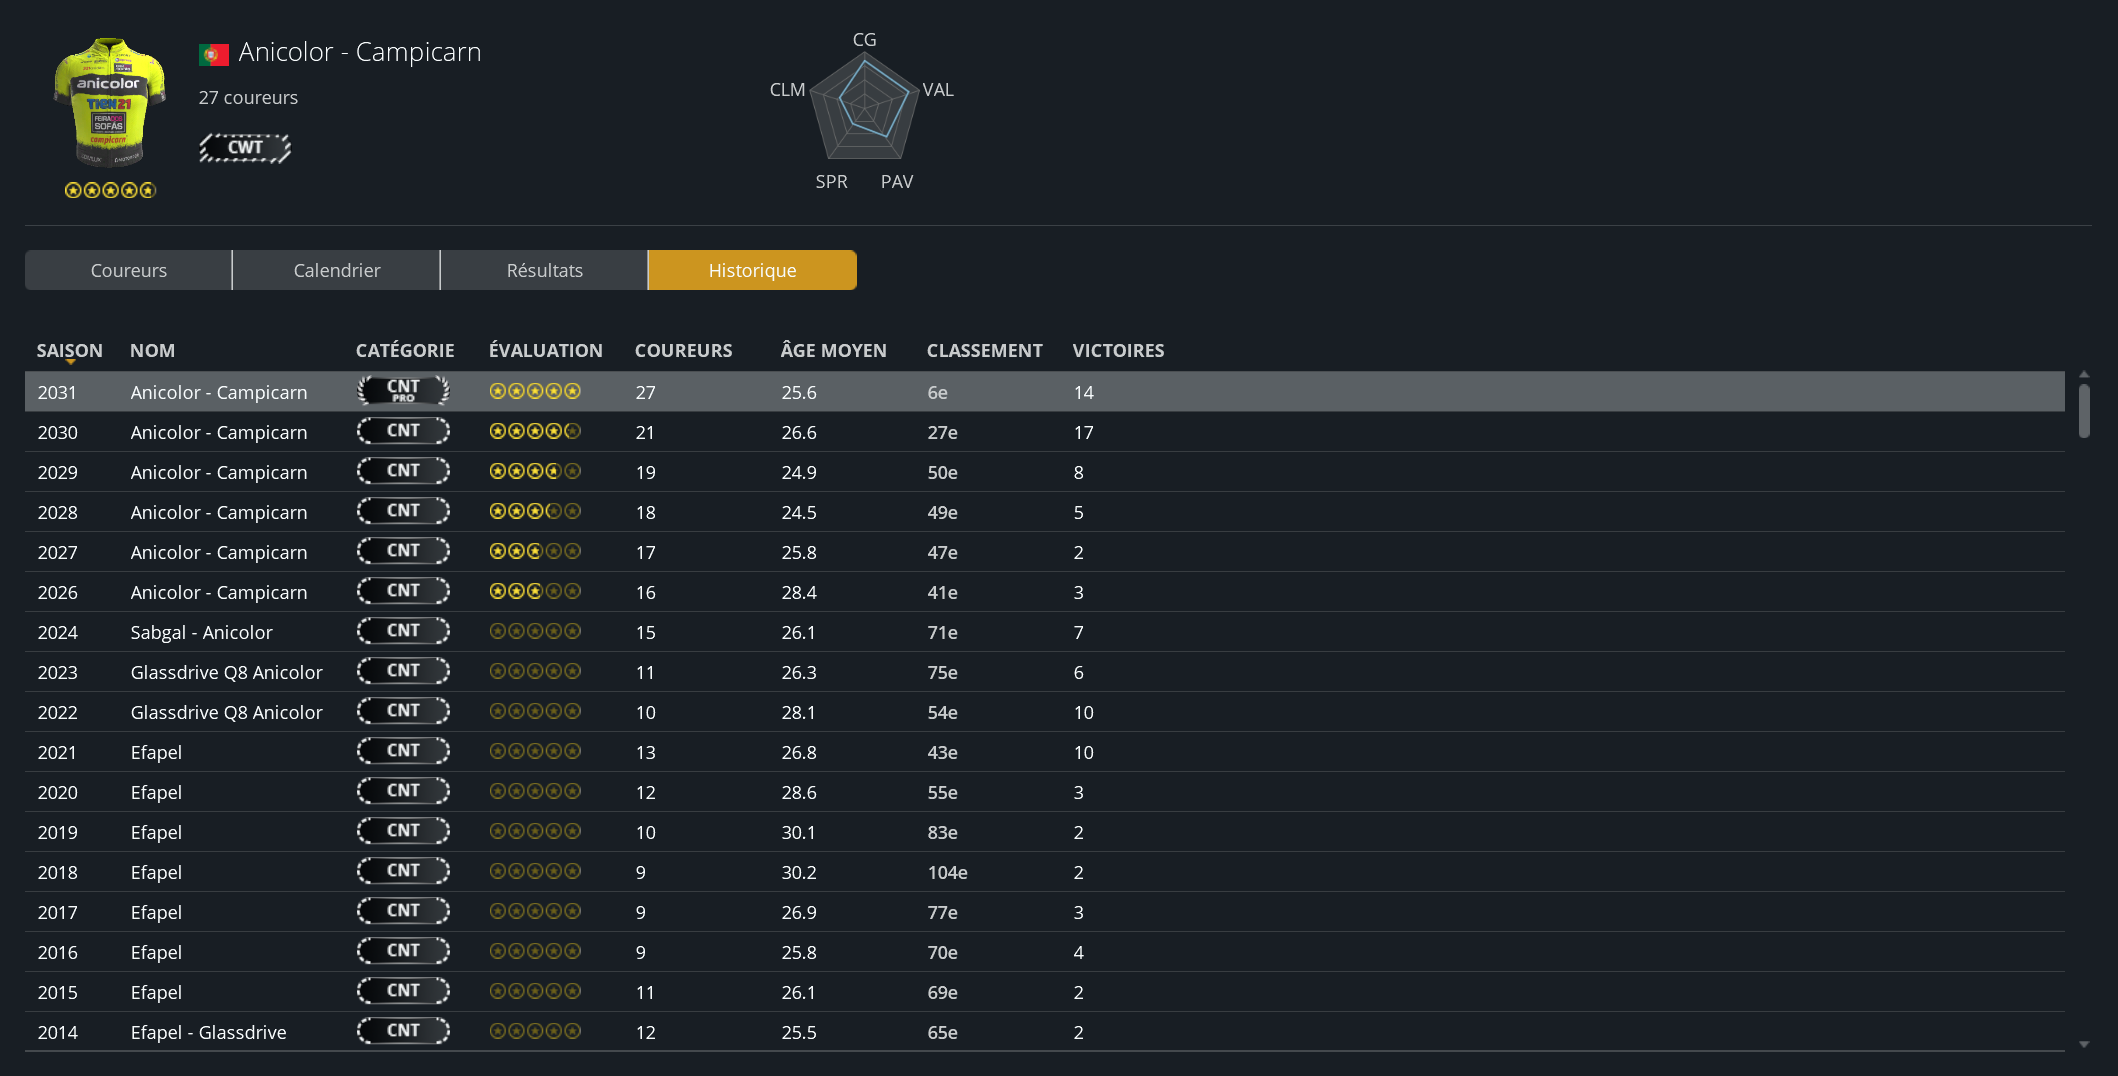The image size is (2118, 1076).
Task: Sort history by VICTOIRES column header
Action: click(x=1118, y=351)
